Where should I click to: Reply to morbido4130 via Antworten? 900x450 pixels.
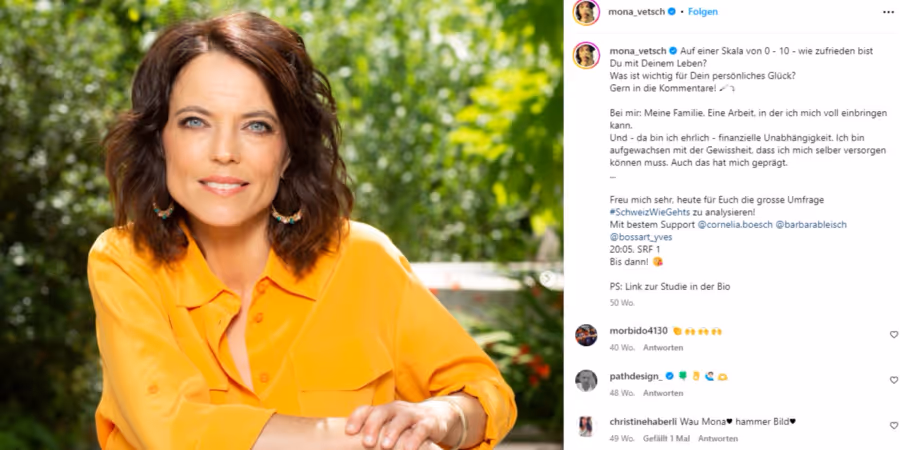point(663,348)
